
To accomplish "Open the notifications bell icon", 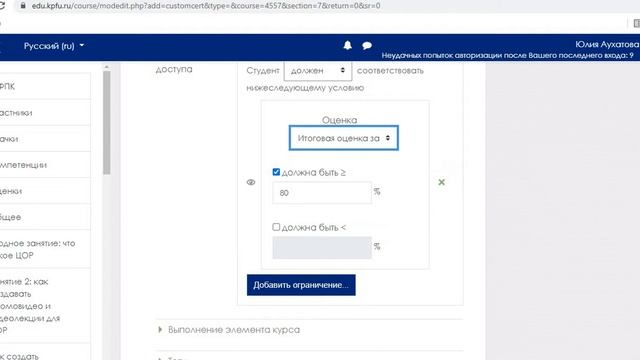I will coord(347,45).
